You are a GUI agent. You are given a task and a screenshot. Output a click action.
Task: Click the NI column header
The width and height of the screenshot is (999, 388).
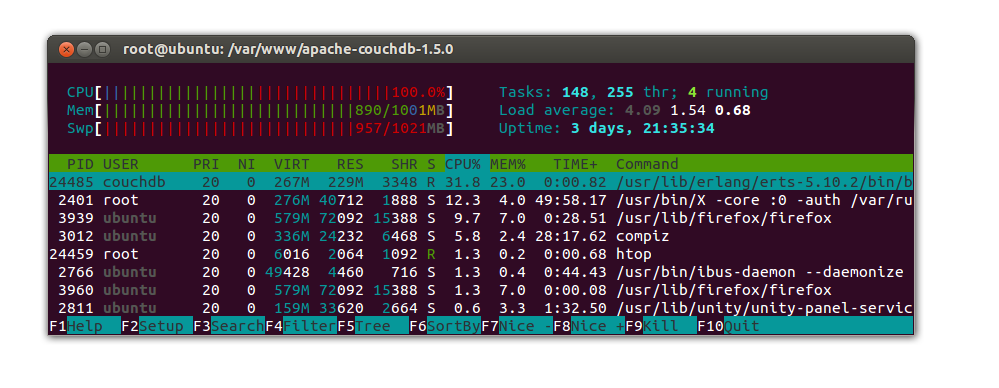coord(247,164)
